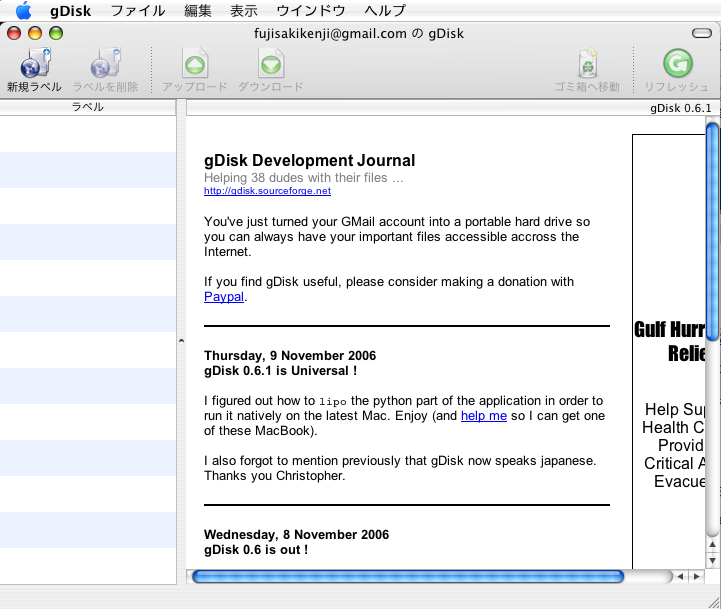The height and width of the screenshot is (609, 721).
Task: Open the gDisk application menu
Action: tap(70, 11)
